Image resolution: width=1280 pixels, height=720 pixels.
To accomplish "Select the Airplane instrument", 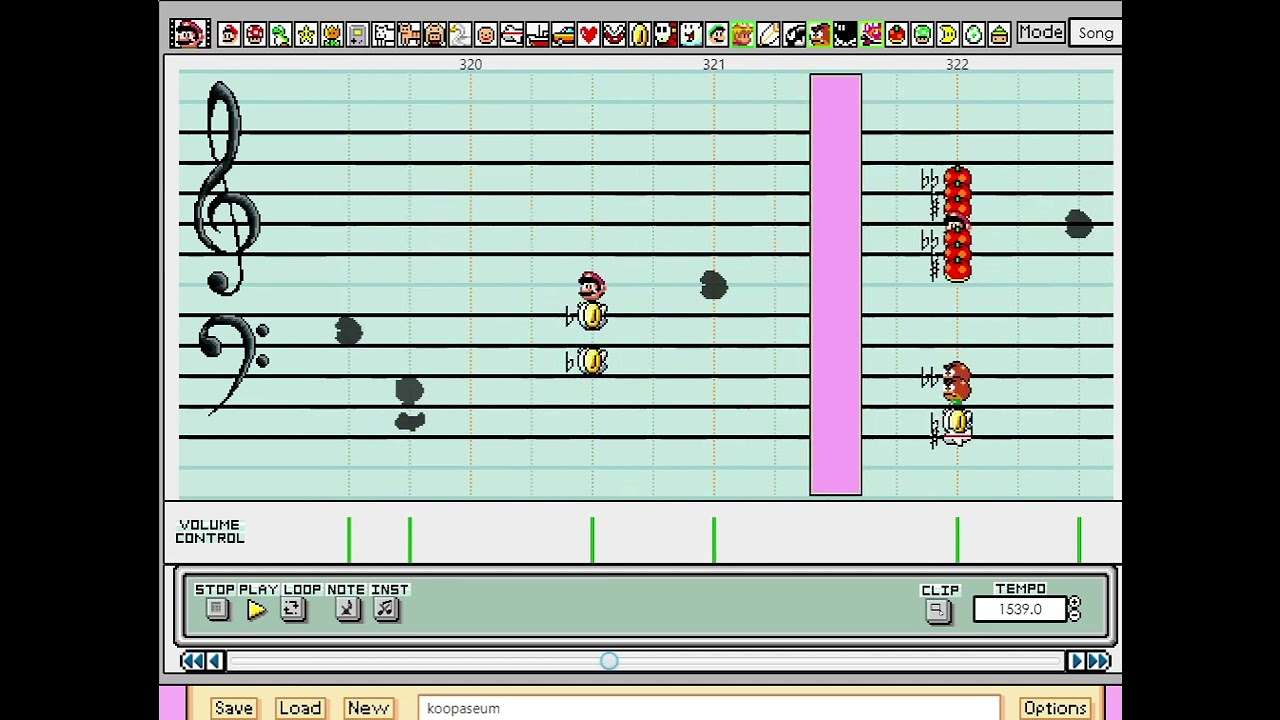I will click(511, 35).
